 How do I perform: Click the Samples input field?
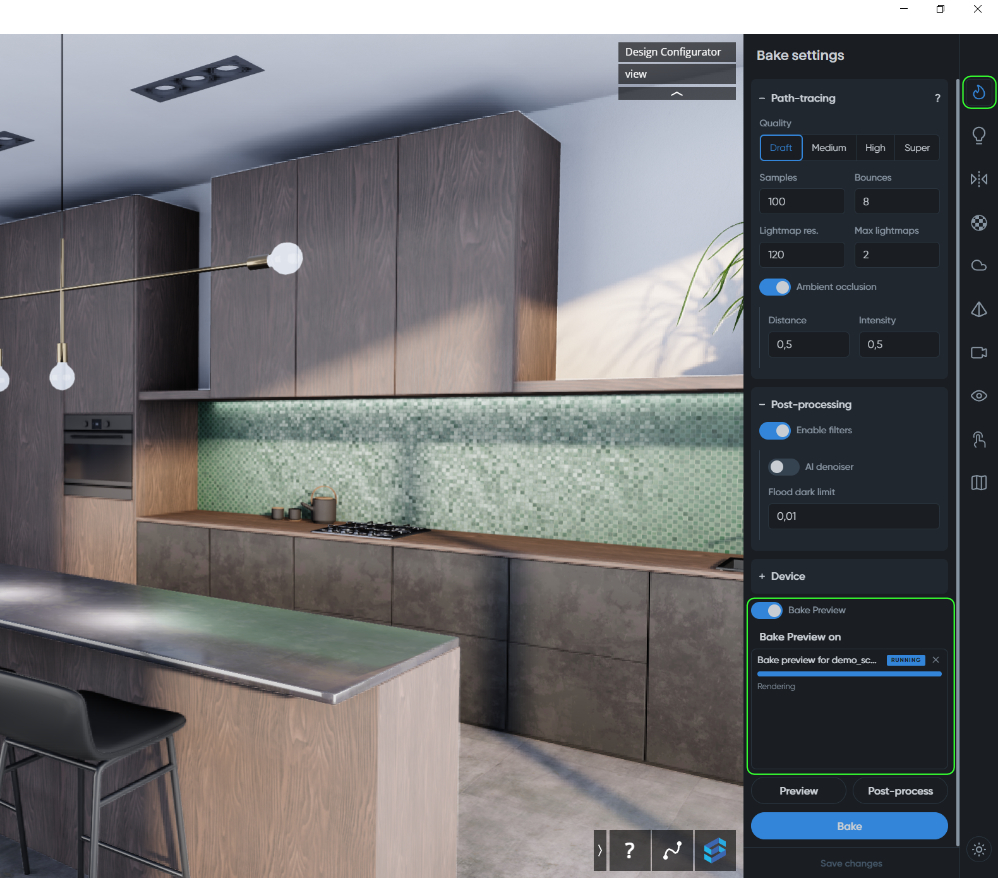point(801,202)
